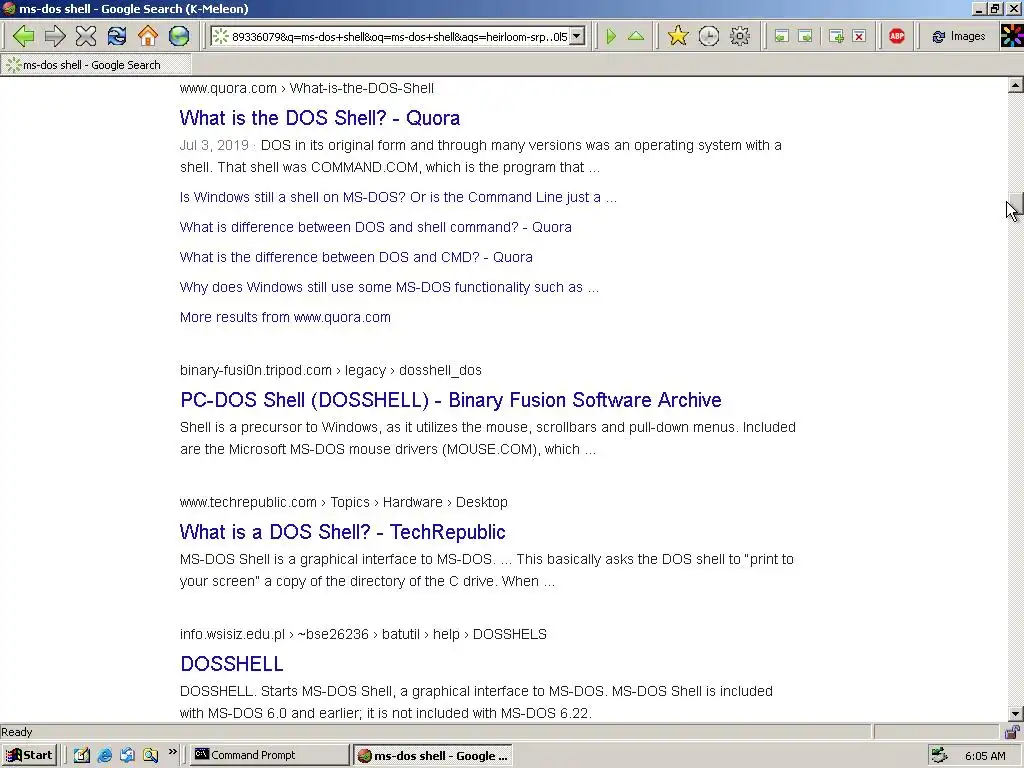Image resolution: width=1024 pixels, height=768 pixels.
Task: Expand the URL bar dropdown arrow
Action: tap(577, 37)
